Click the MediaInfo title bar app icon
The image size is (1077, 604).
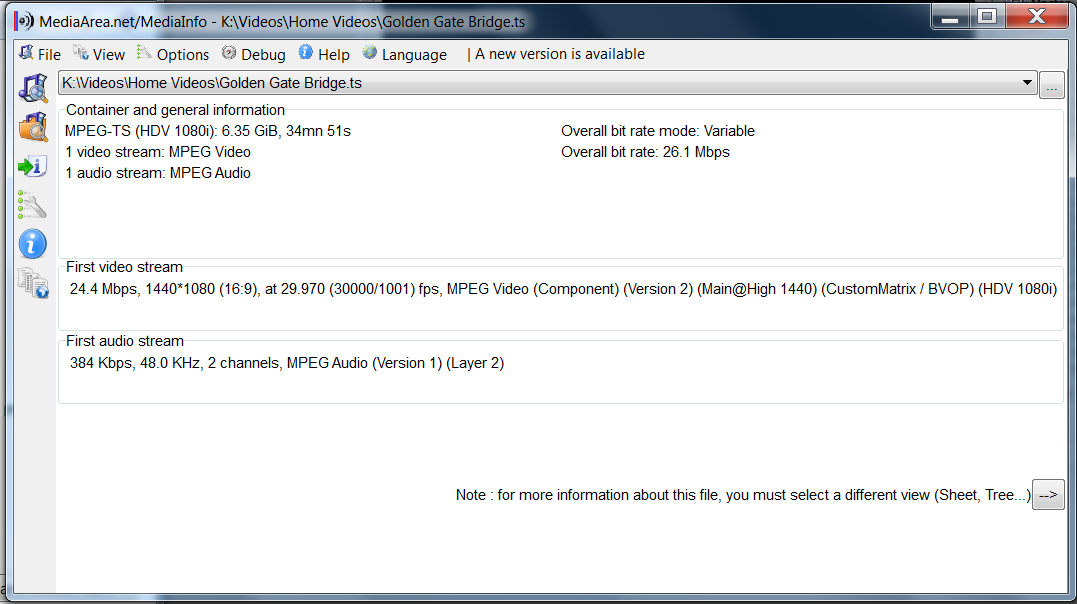click(25, 21)
